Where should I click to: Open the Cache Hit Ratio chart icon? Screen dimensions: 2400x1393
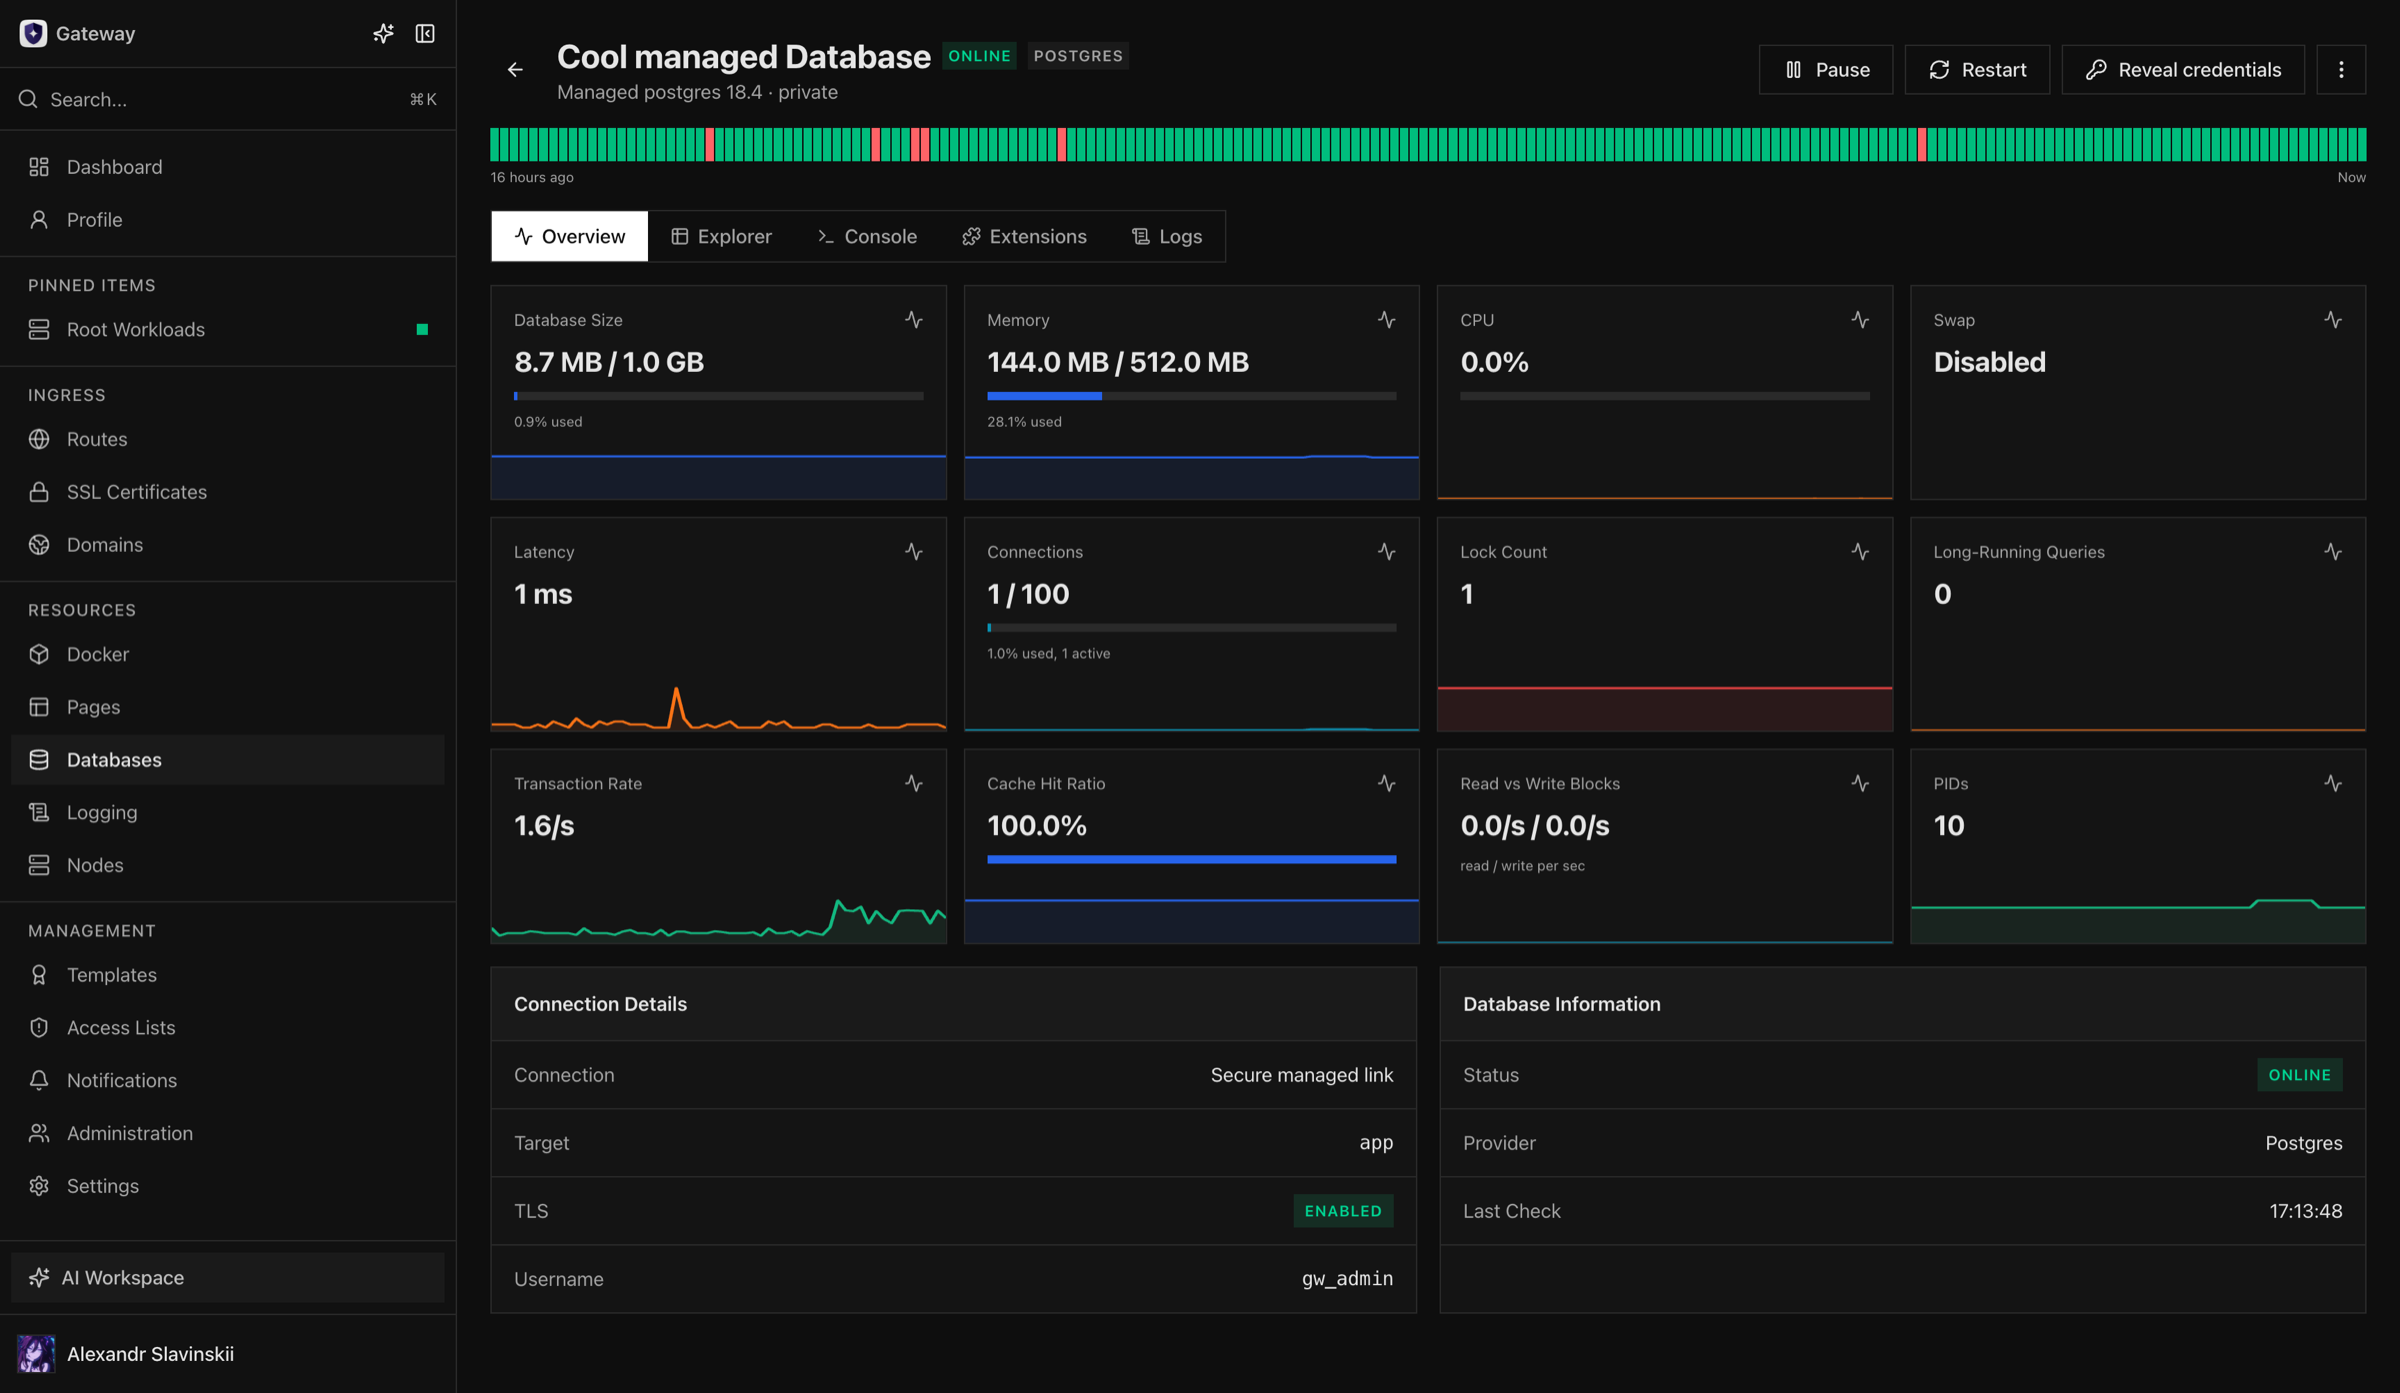click(x=1387, y=783)
